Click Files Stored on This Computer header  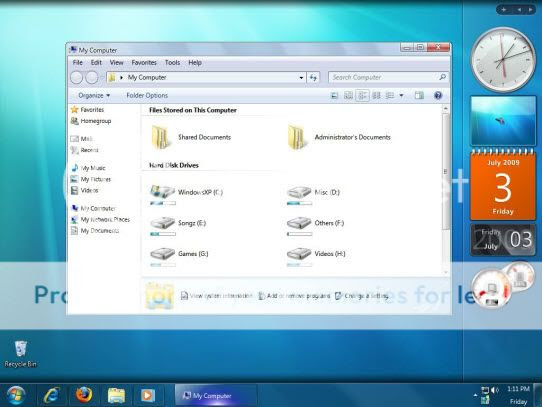(193, 110)
